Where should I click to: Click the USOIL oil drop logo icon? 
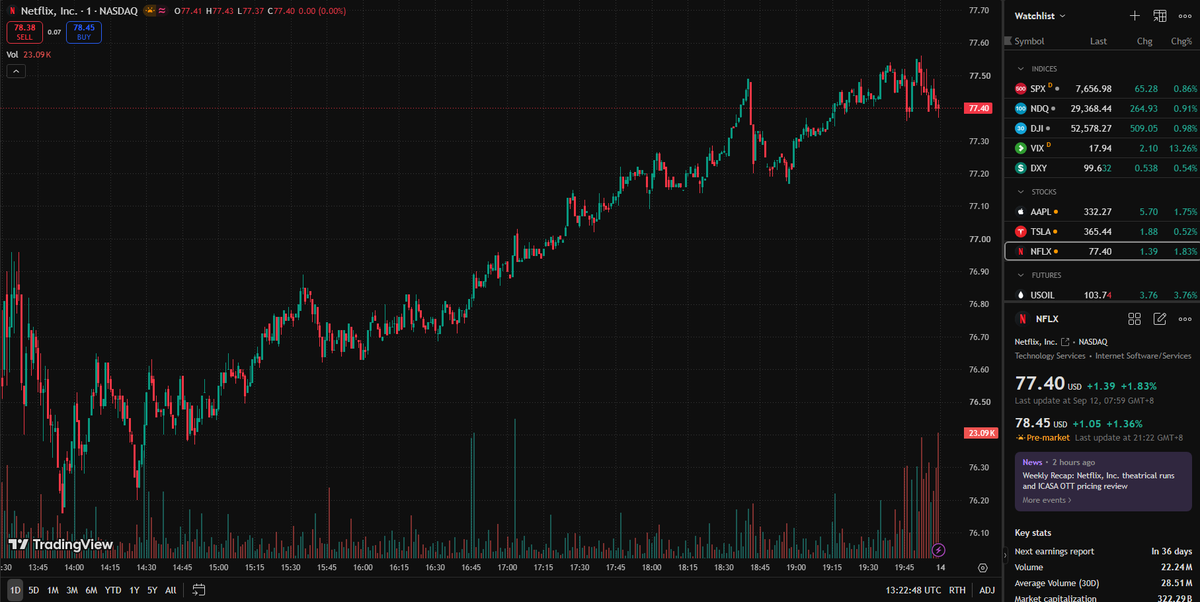(x=1020, y=295)
